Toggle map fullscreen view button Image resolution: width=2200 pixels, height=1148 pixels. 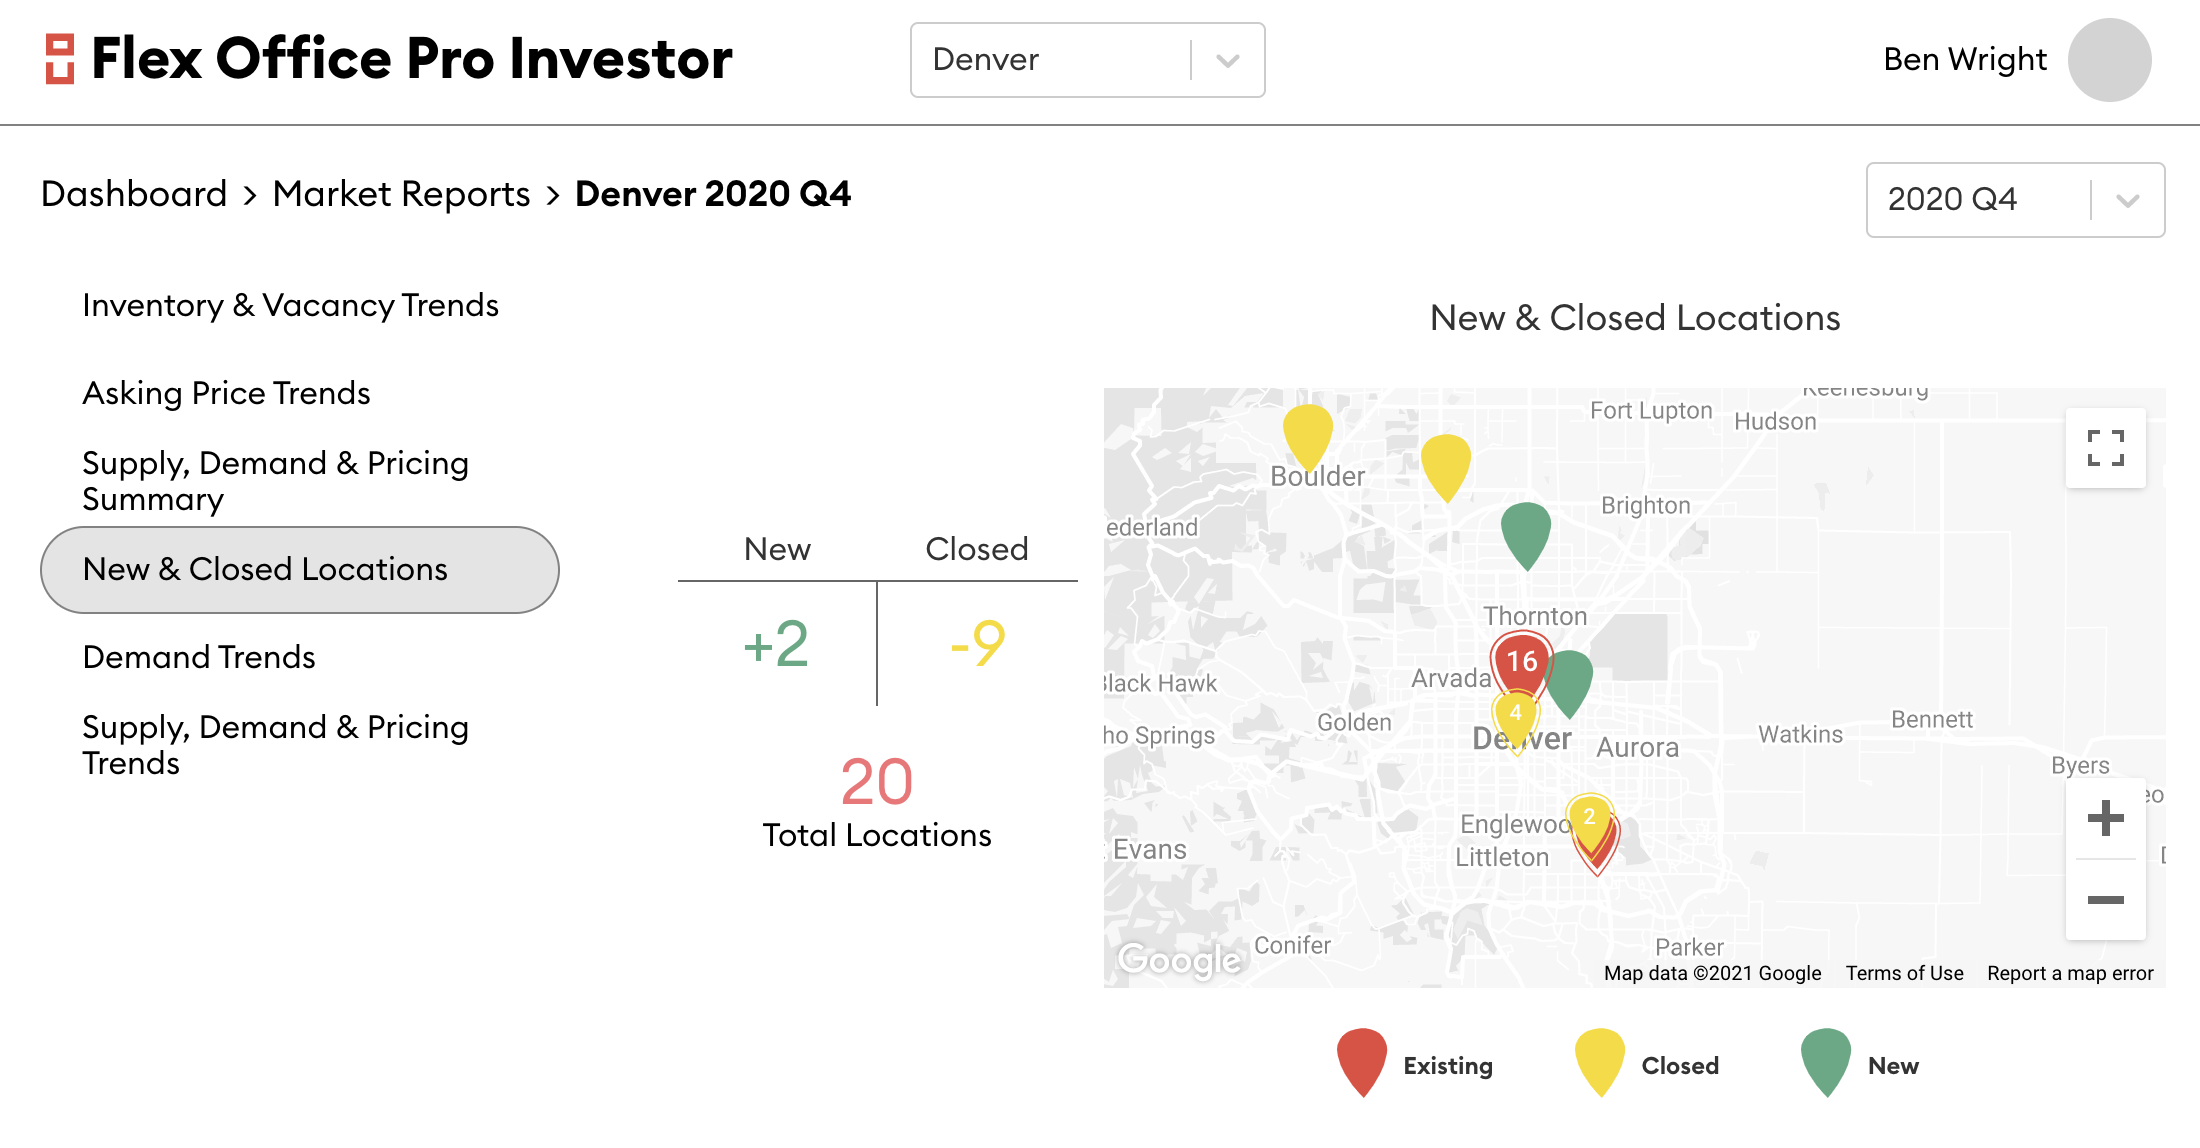(x=2105, y=448)
